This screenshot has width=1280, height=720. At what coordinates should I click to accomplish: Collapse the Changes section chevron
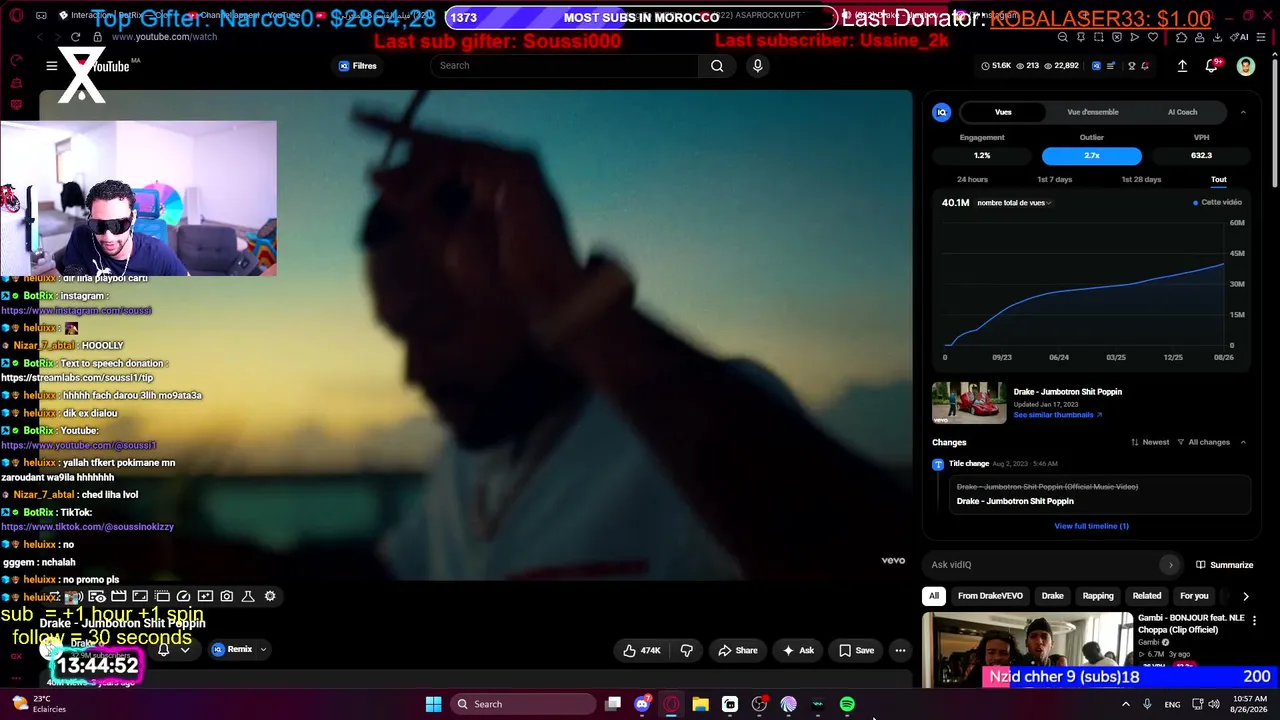[x=1243, y=442]
